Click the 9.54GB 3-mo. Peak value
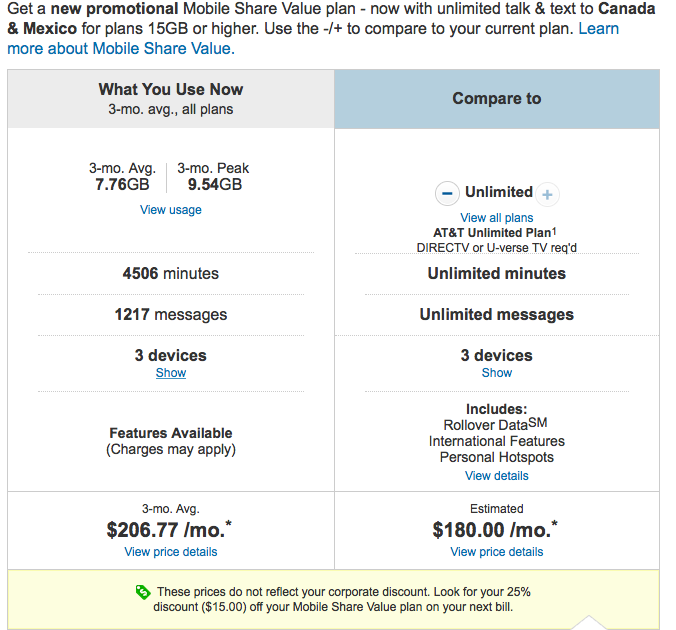The width and height of the screenshot is (676, 630). (215, 184)
